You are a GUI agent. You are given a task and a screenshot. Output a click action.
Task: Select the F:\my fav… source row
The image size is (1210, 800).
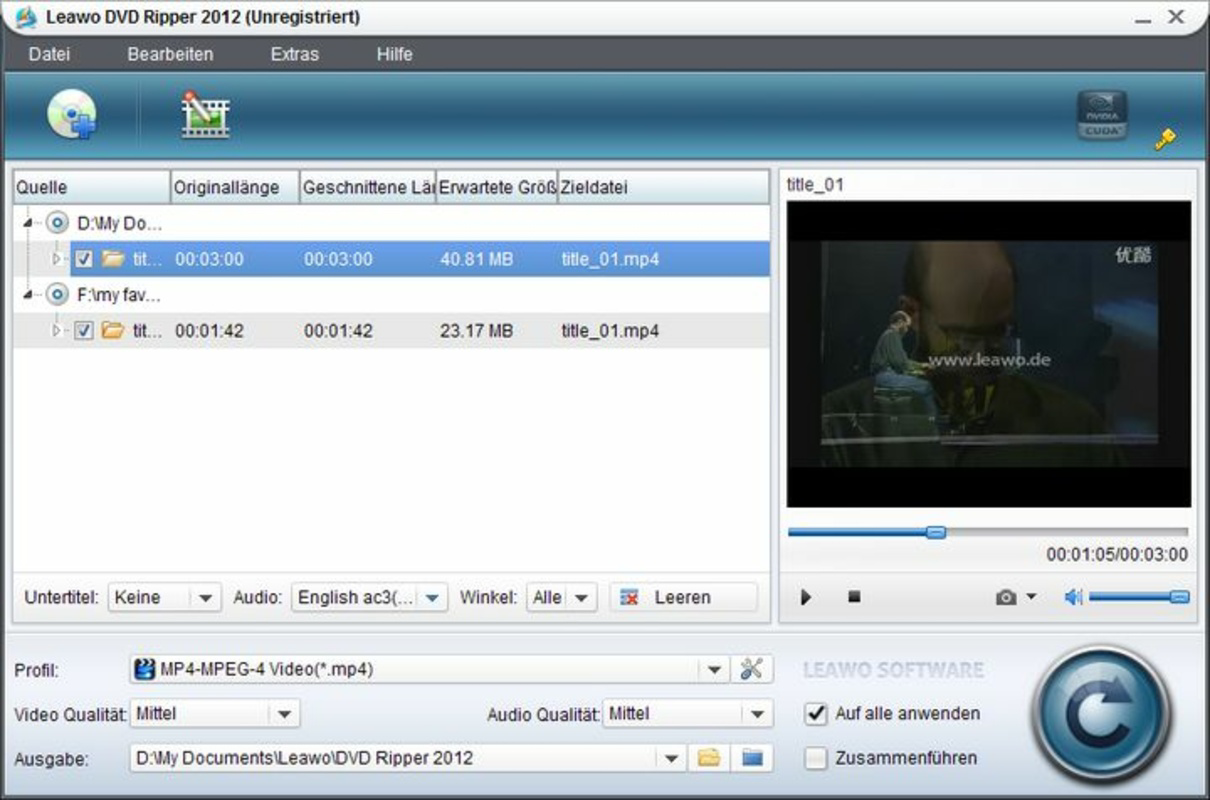tap(391, 295)
